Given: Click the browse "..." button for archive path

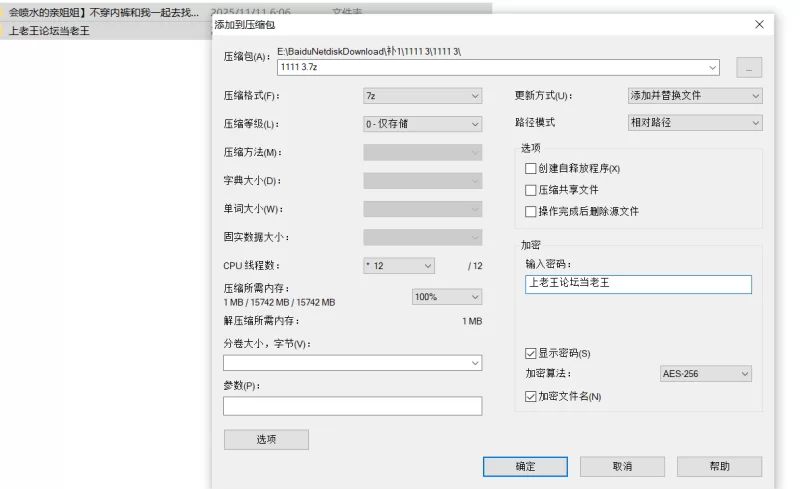Looking at the screenshot, I should [x=749, y=68].
